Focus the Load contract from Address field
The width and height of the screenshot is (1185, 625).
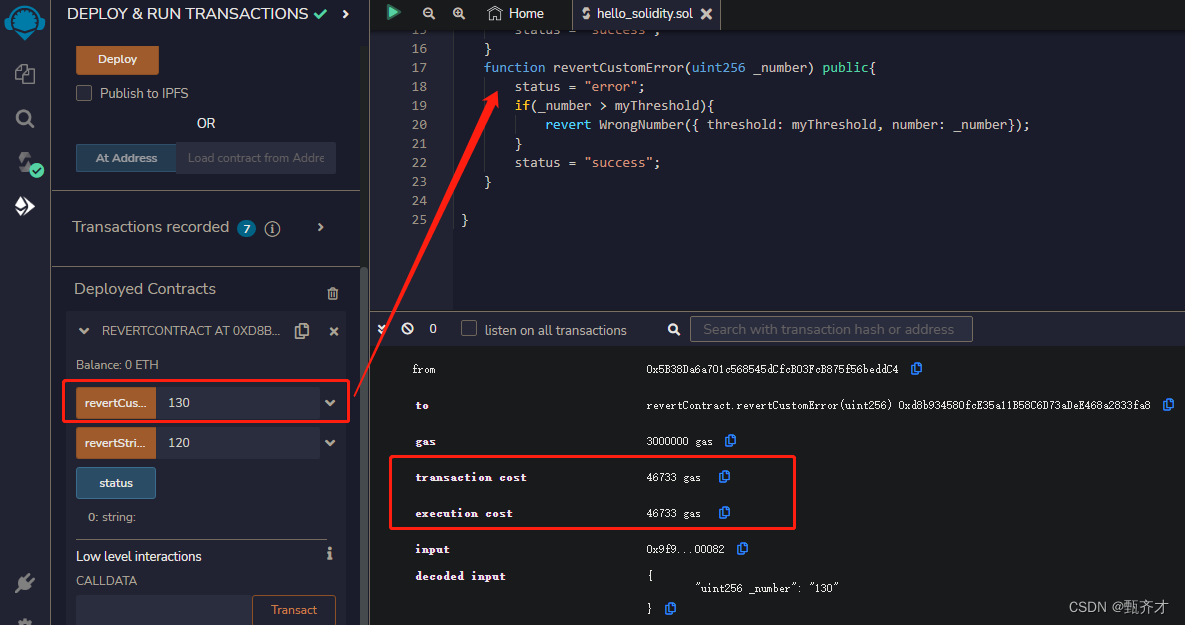pyautogui.click(x=256, y=158)
